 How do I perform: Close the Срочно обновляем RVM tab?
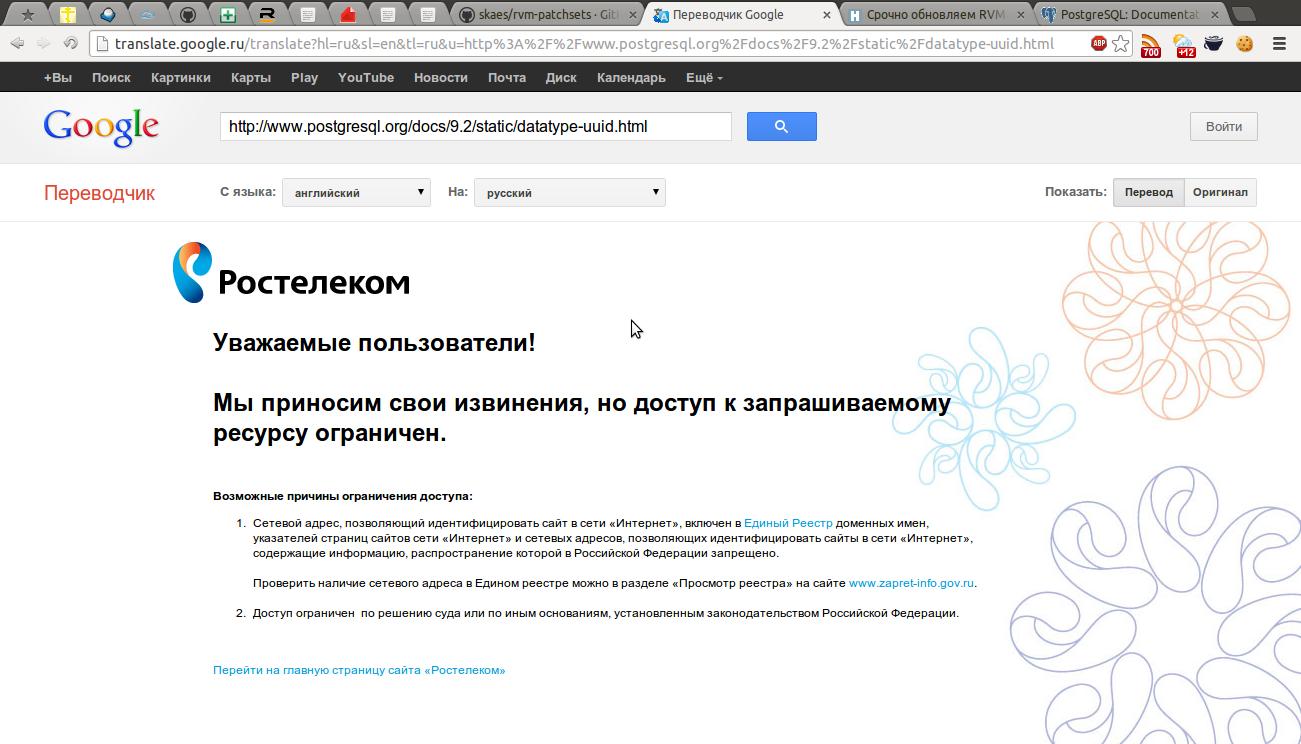[x=1021, y=15]
